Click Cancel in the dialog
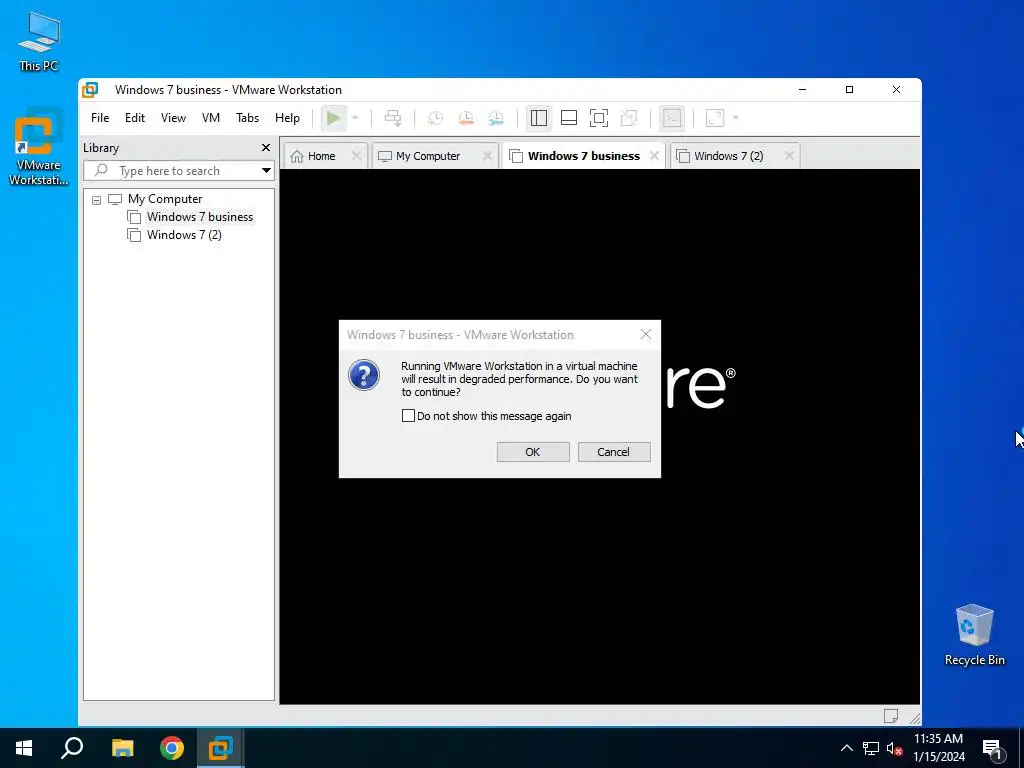The image size is (1024, 768). (613, 452)
